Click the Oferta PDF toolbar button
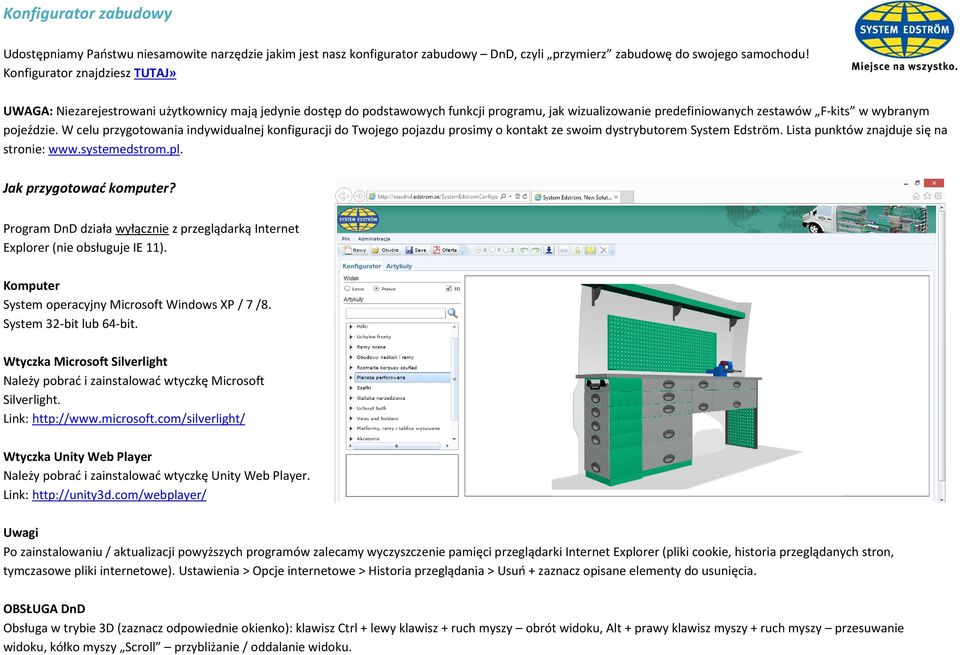Screen dimensions: 960x655 point(445,250)
